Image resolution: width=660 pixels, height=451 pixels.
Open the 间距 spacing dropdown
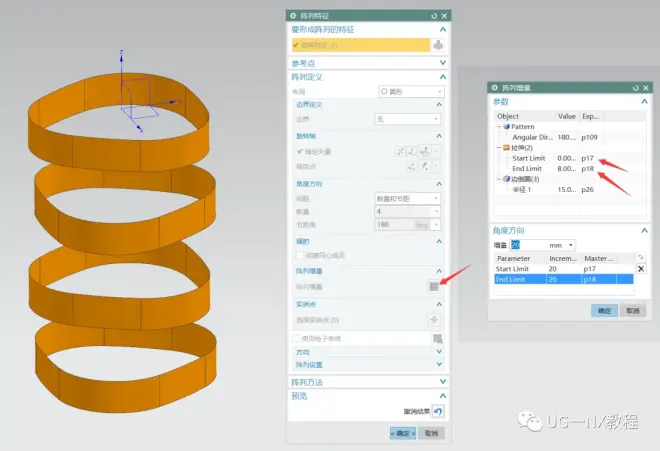click(x=408, y=198)
